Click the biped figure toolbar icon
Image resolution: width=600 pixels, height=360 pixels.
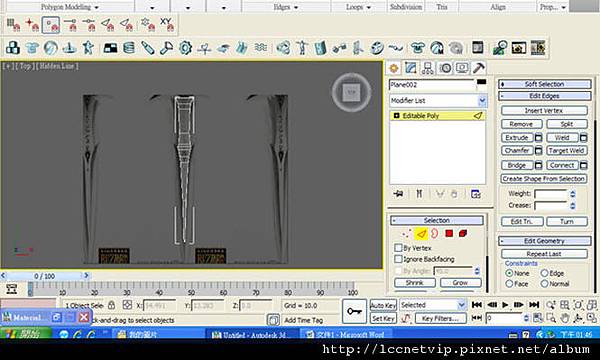tap(302, 48)
